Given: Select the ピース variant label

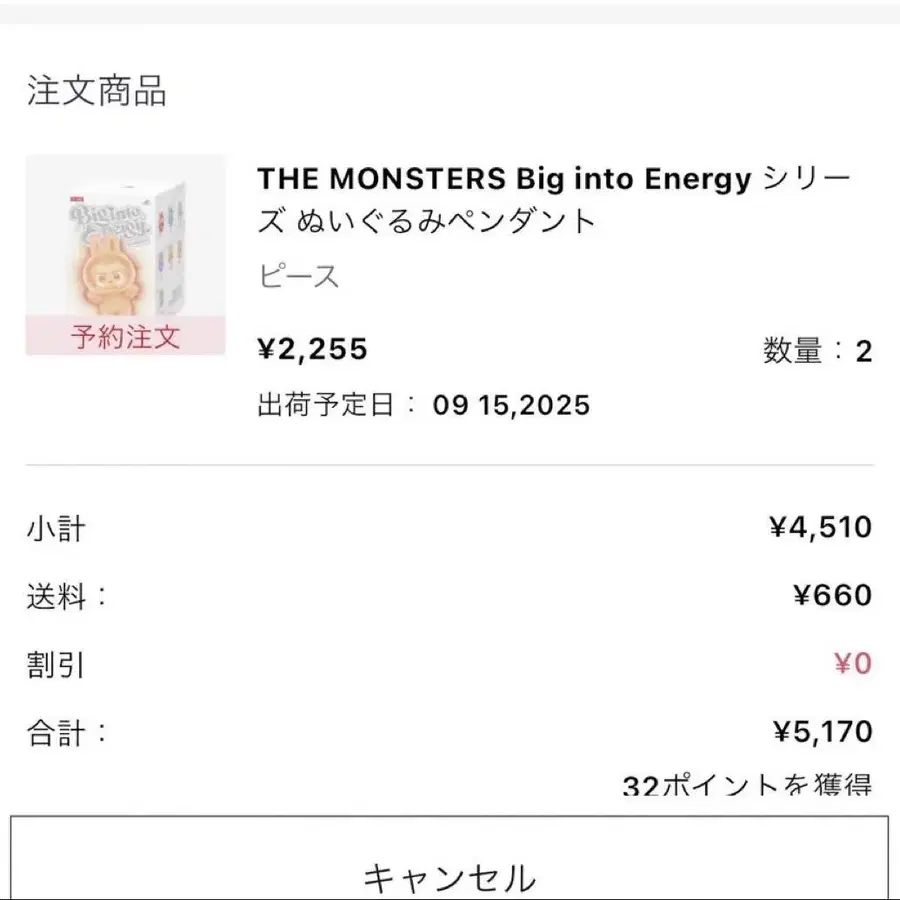Looking at the screenshot, I should [298, 276].
